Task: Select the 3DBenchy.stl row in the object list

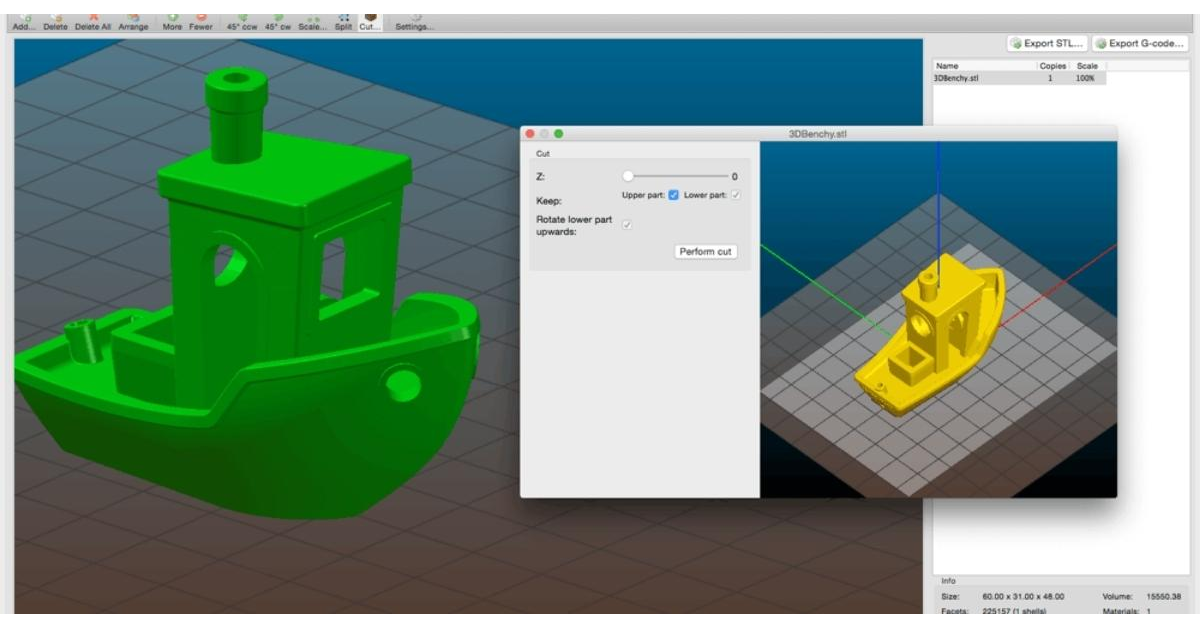Action: point(1019,77)
